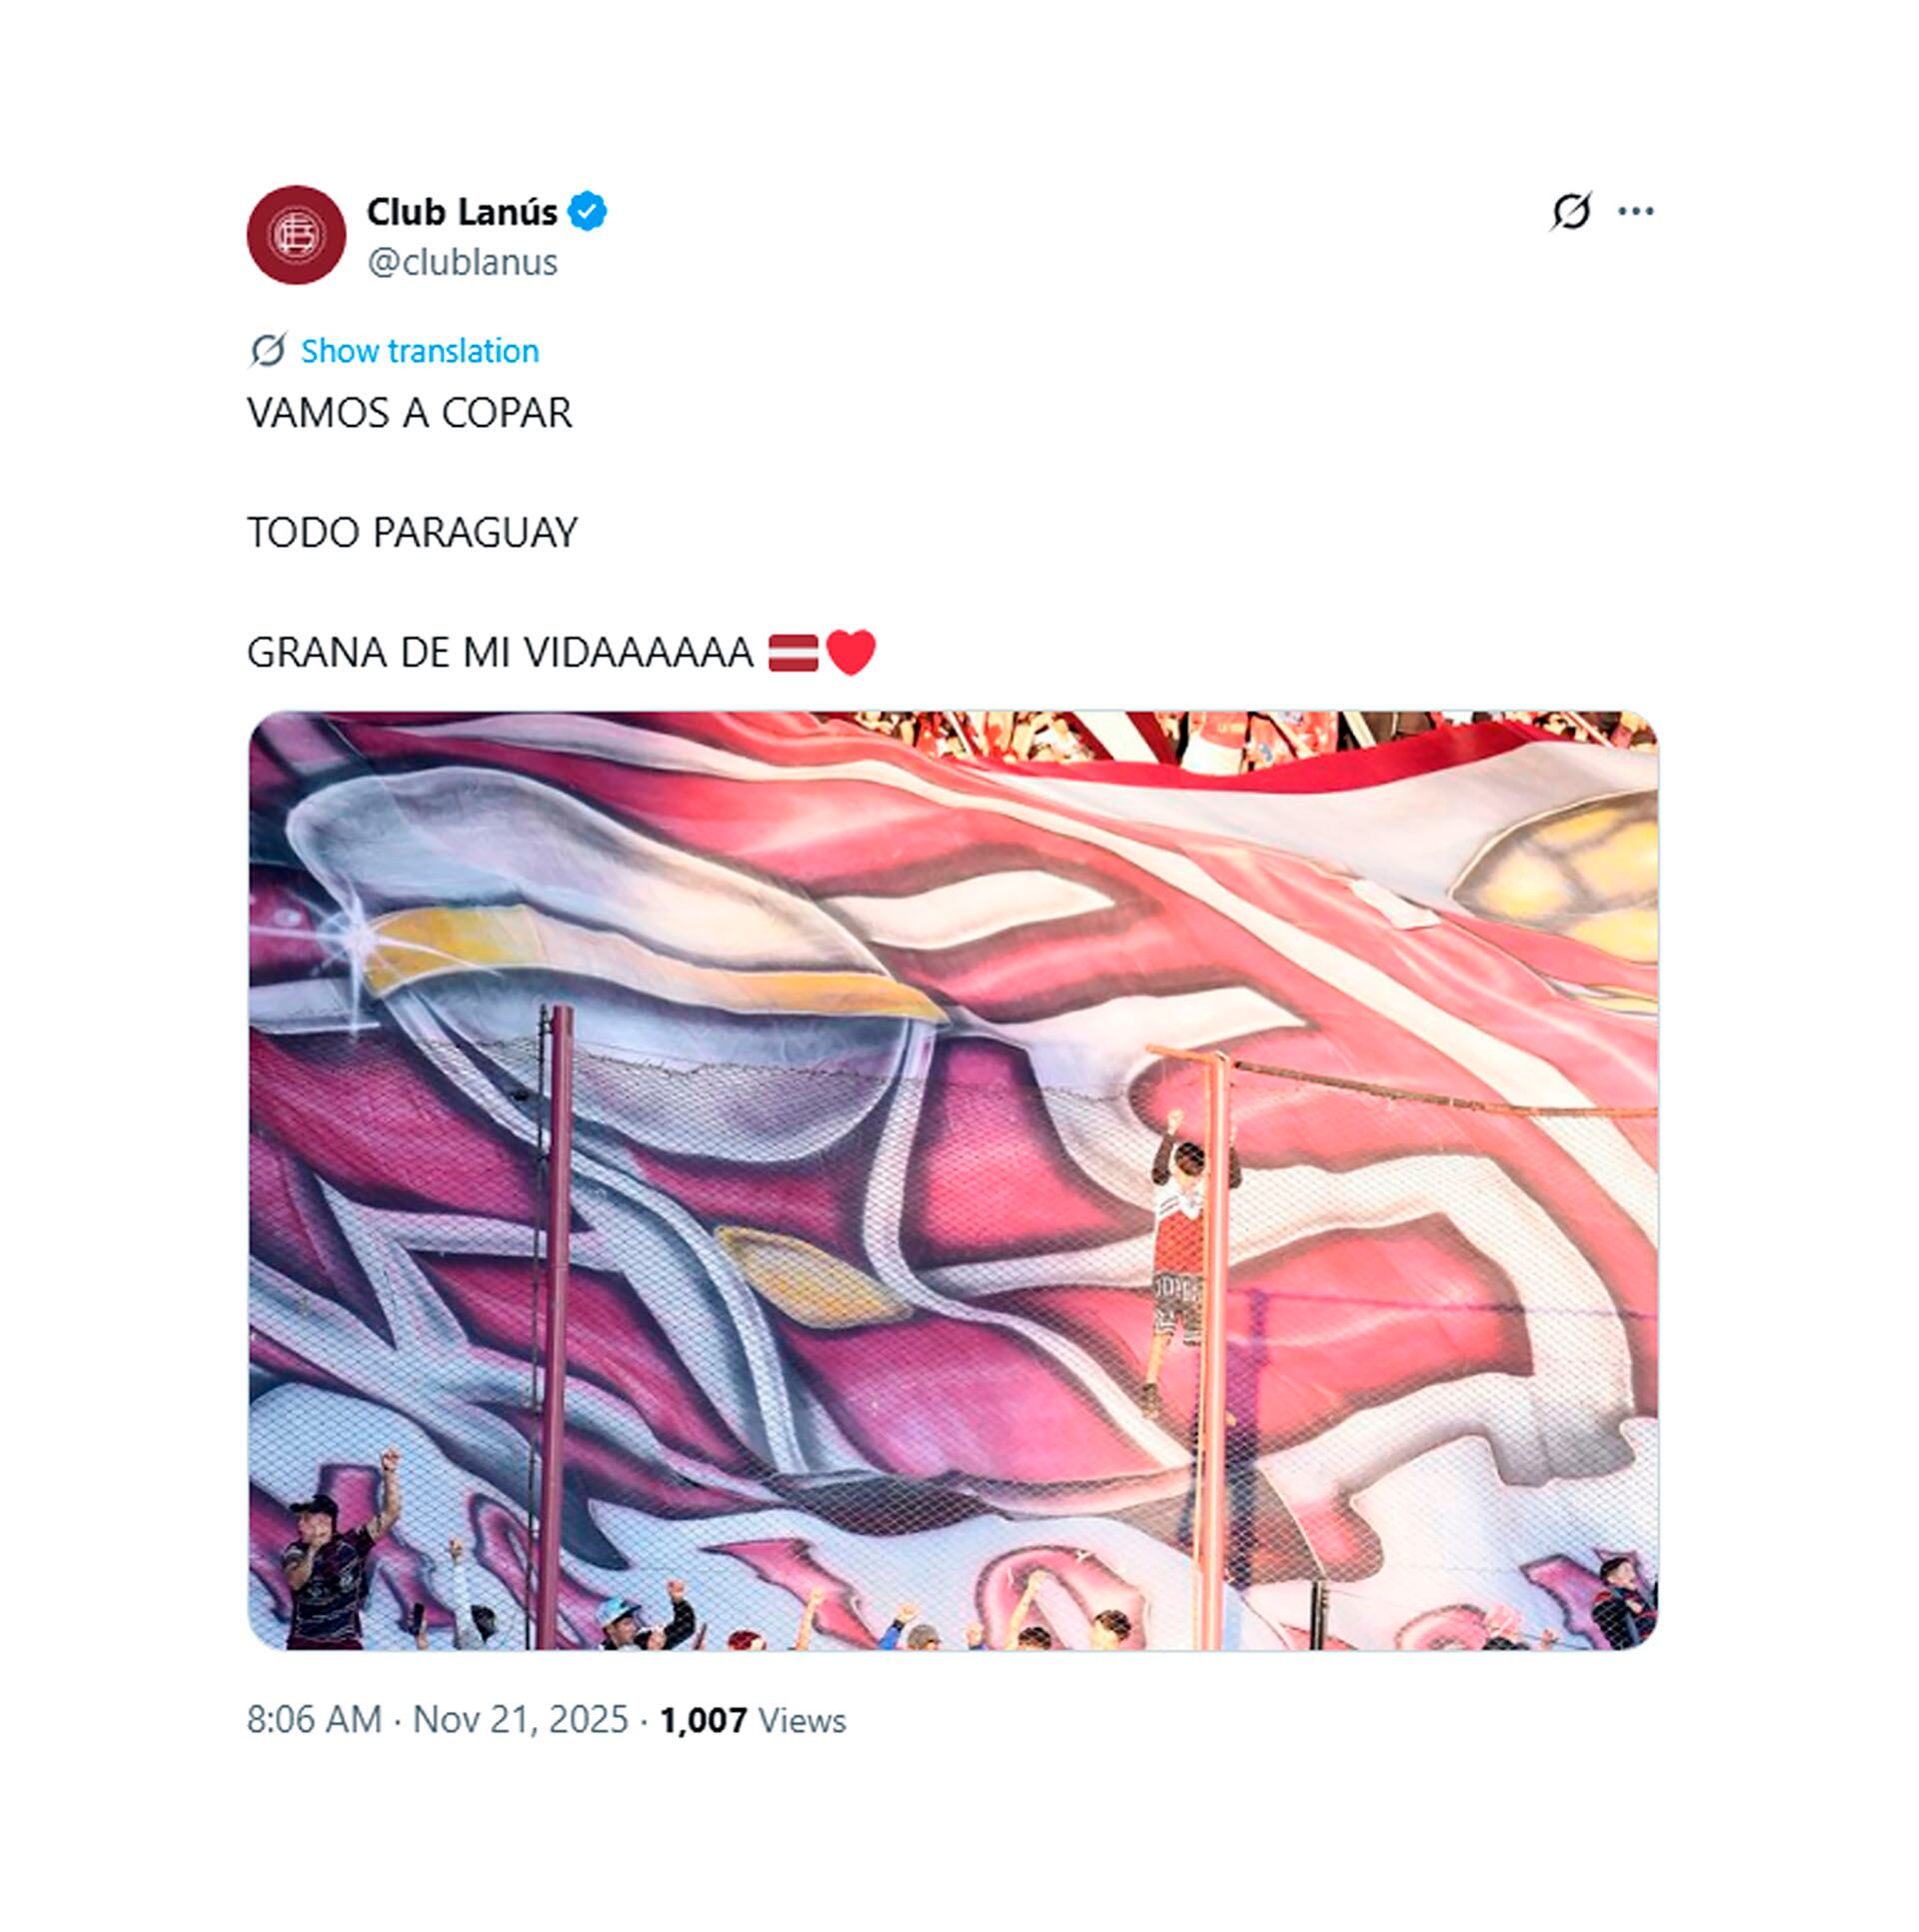Click the red and white flag emoji

click(793, 653)
